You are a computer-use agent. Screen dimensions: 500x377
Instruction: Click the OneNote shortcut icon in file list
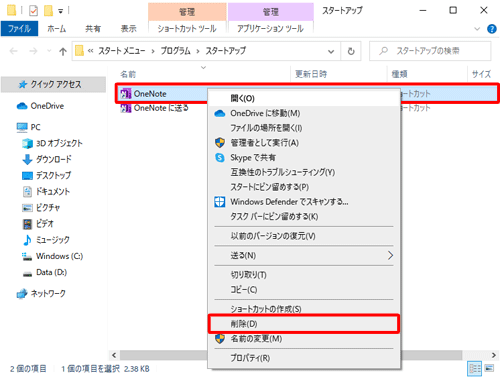(x=126, y=94)
